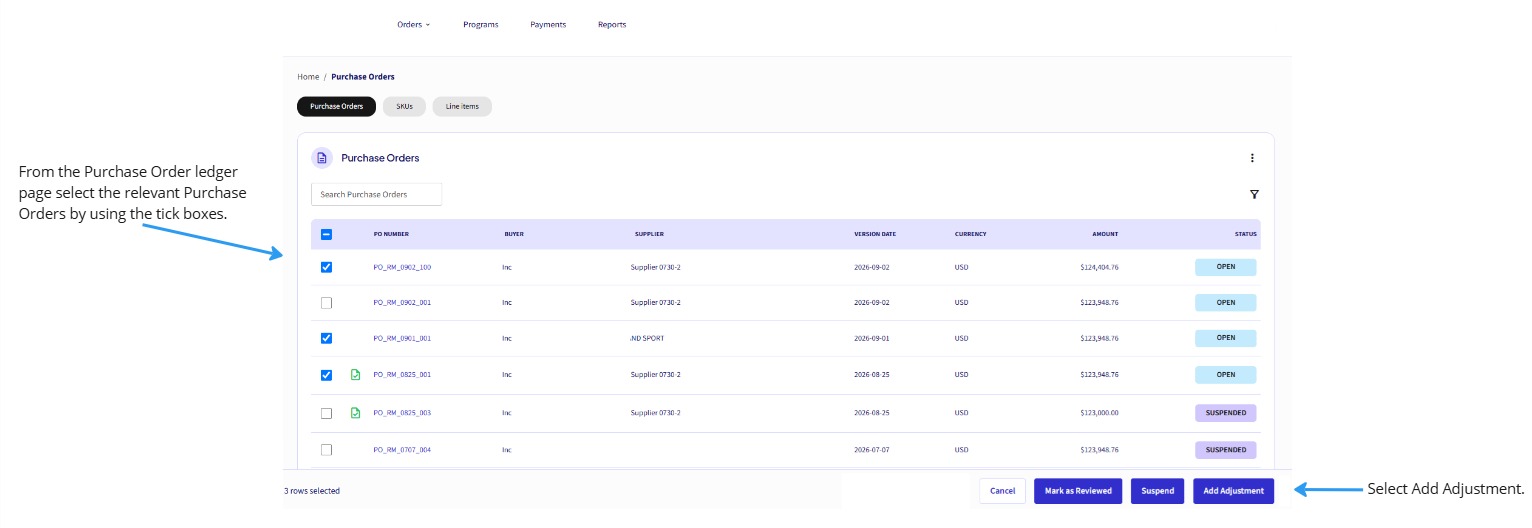
Task: Open the PO_RM_0825_003 purchase order link
Action: pos(402,413)
